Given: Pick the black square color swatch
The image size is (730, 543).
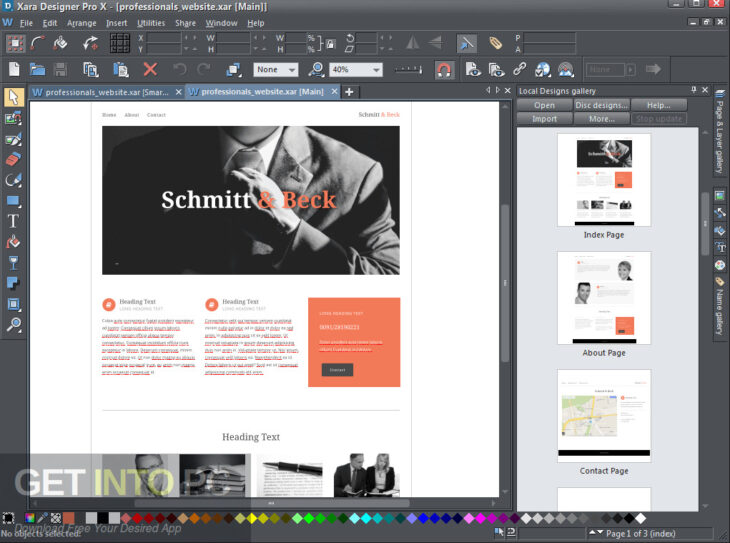Looking at the screenshot, I should point(103,518).
